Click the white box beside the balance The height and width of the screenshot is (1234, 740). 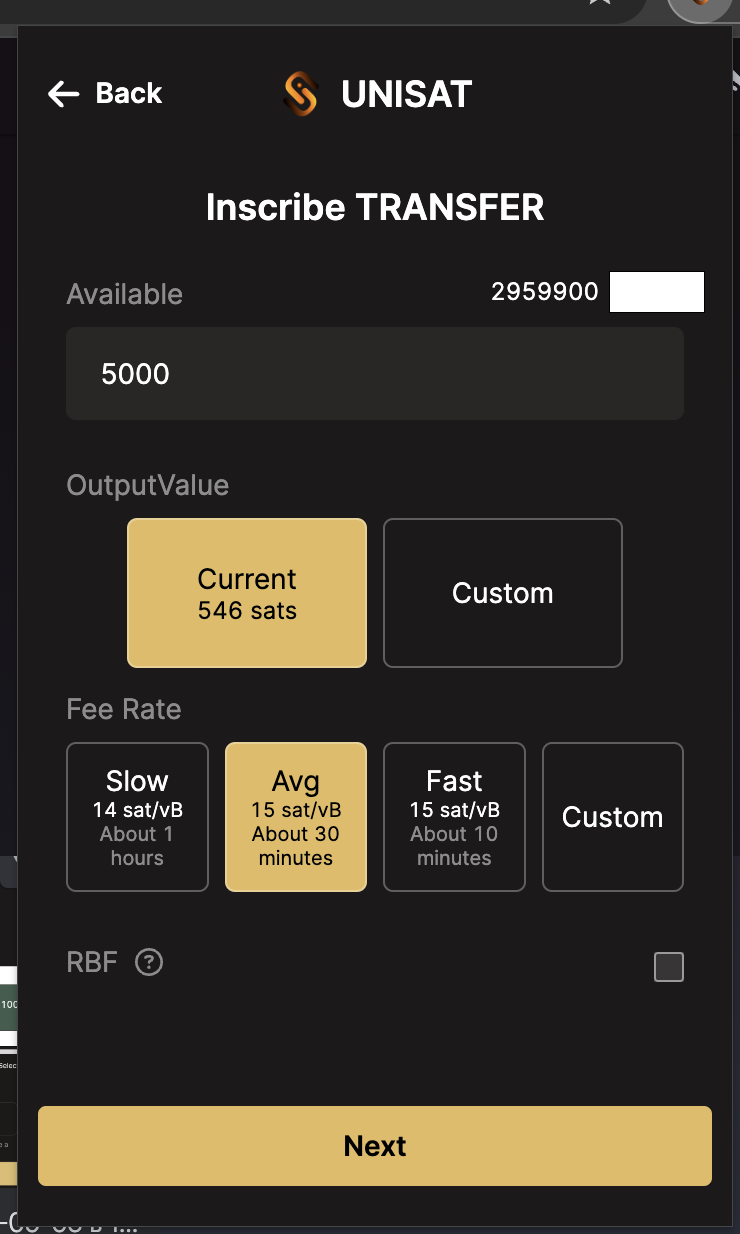[657, 292]
